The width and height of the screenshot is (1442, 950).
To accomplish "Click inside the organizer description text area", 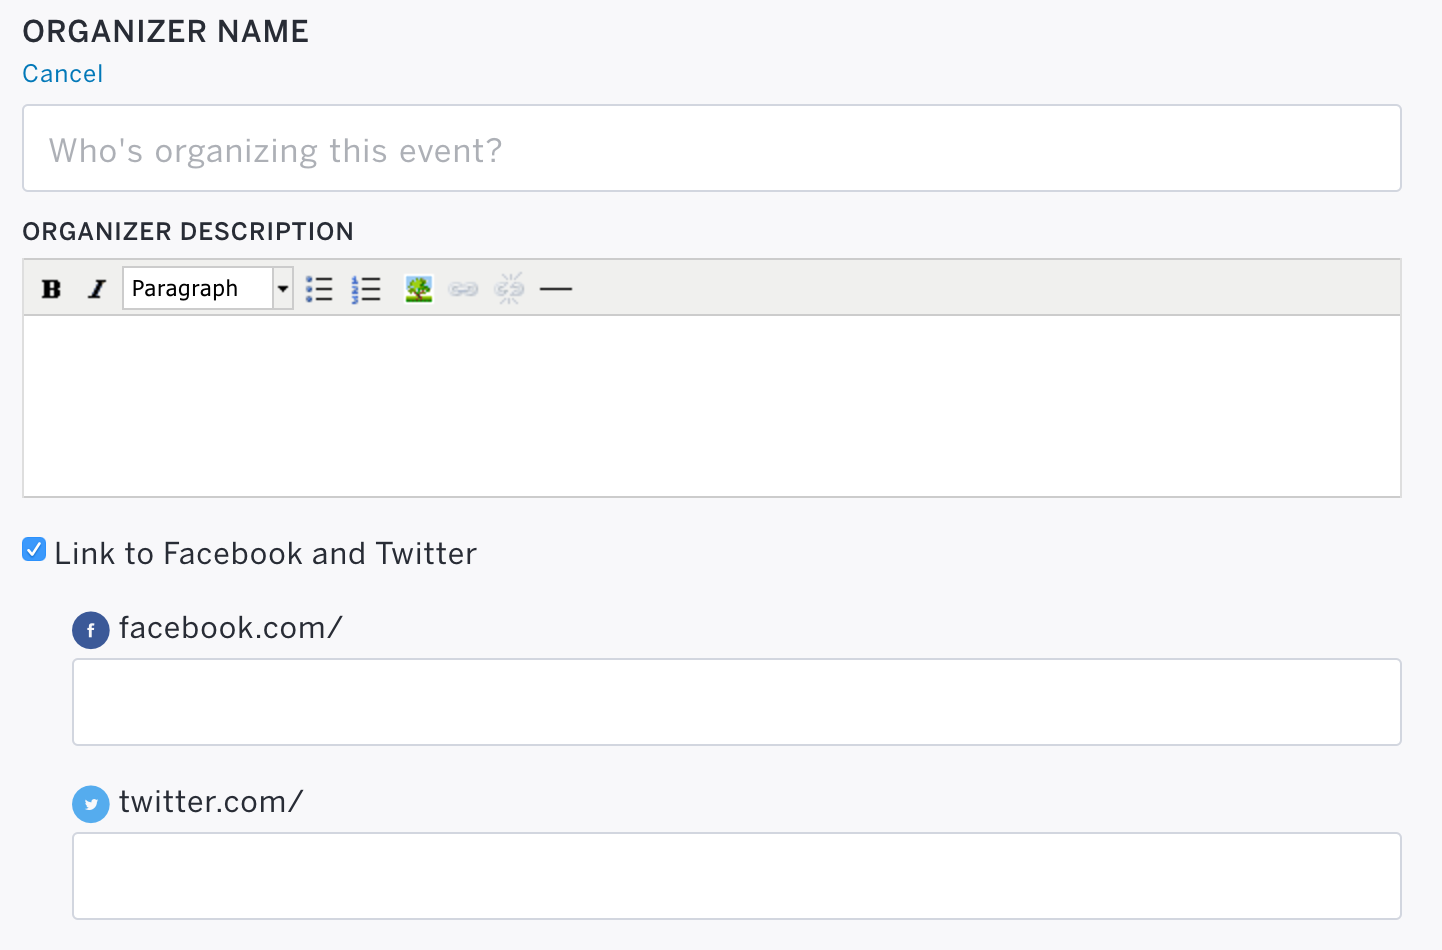I will (x=712, y=406).
